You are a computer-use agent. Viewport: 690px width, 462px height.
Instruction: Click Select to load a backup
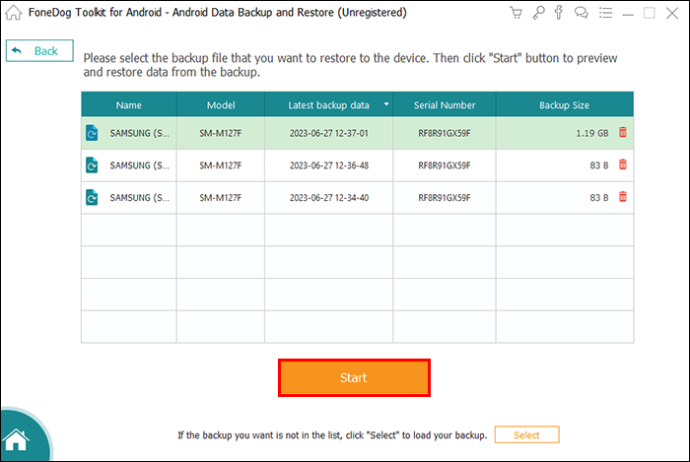pos(527,435)
